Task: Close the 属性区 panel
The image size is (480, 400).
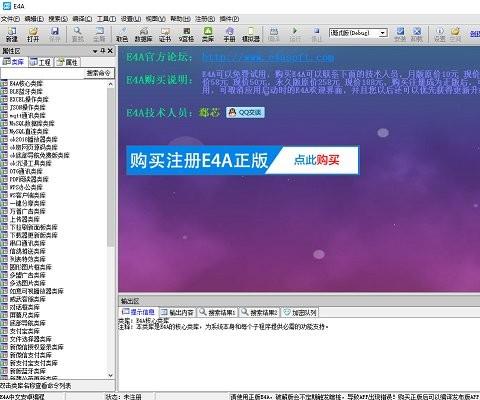Action: tap(110, 51)
